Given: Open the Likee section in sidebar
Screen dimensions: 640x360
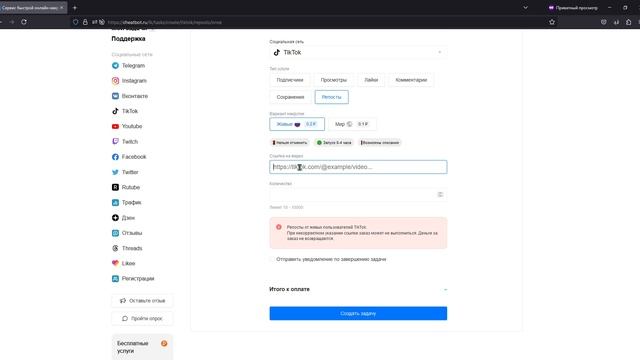Looking at the screenshot, I should coord(123,263).
